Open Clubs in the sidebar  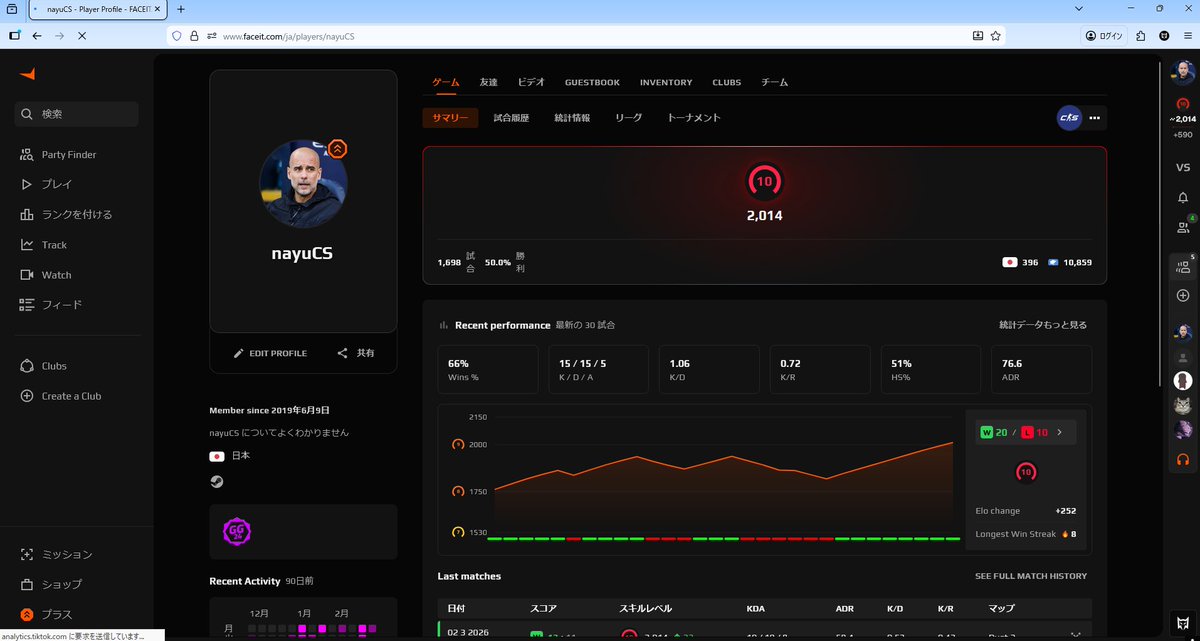43,366
